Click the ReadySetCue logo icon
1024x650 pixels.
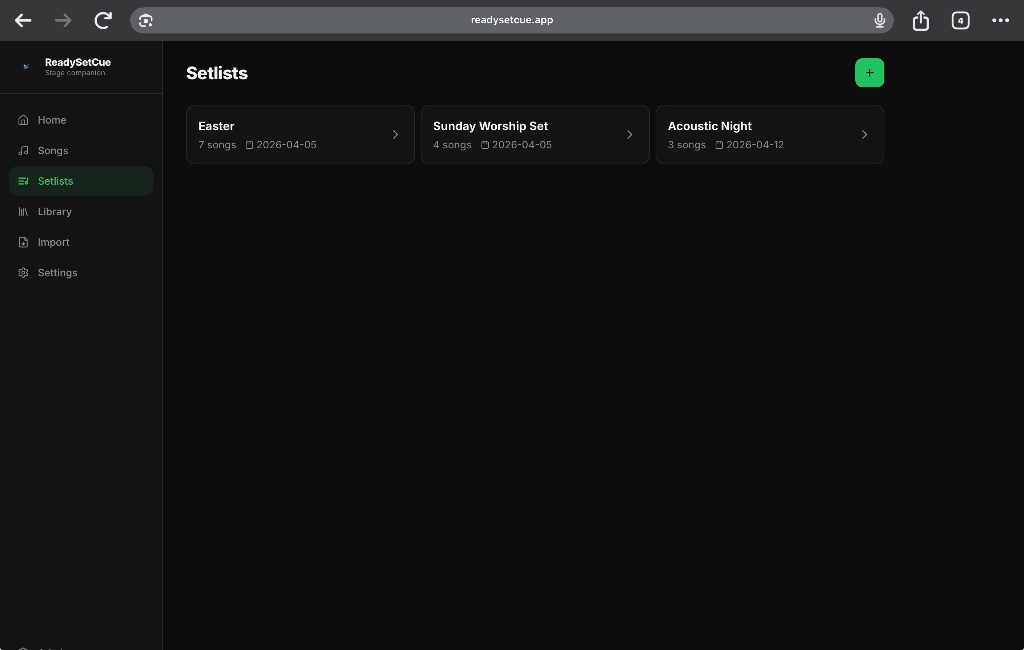25,66
